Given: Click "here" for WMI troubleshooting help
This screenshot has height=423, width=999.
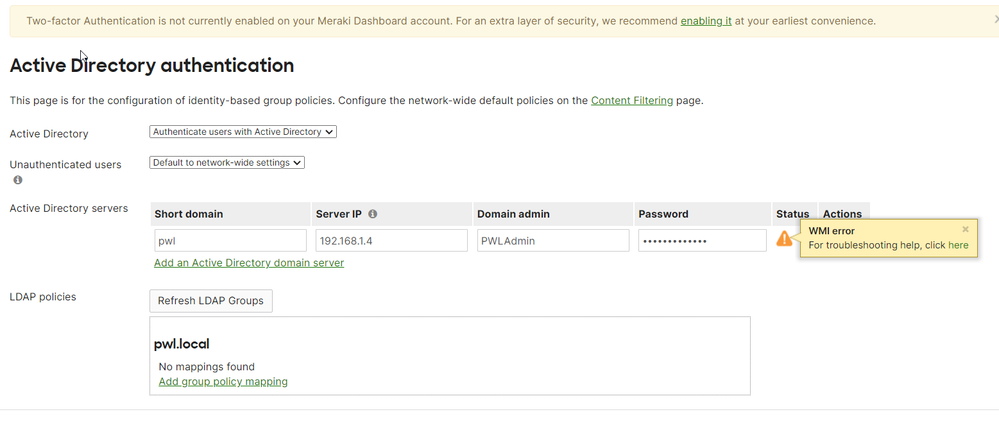Looking at the screenshot, I should tap(958, 245).
